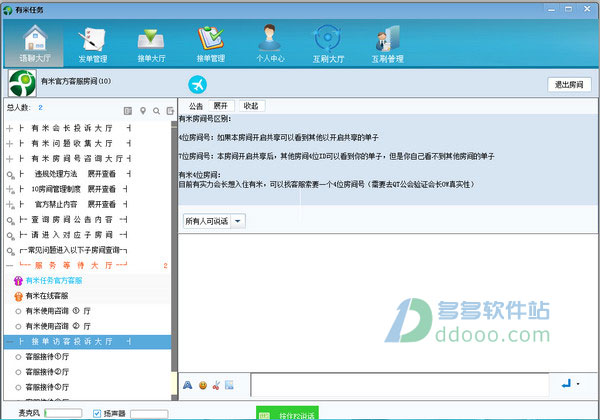Click the locked search icon beside 违规处理方法

tap(11, 175)
